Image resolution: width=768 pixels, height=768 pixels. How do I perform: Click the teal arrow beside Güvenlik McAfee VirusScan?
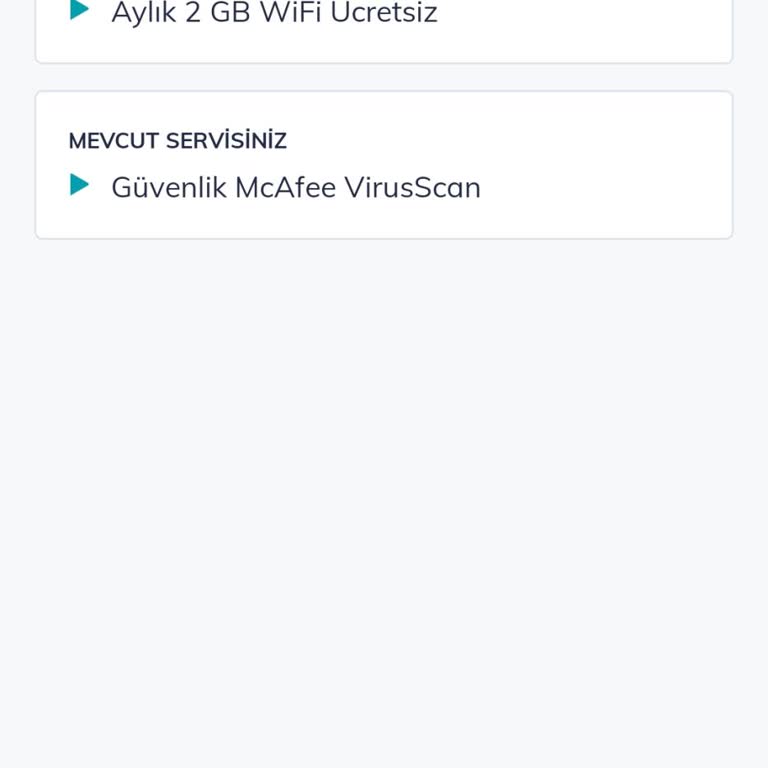click(79, 185)
